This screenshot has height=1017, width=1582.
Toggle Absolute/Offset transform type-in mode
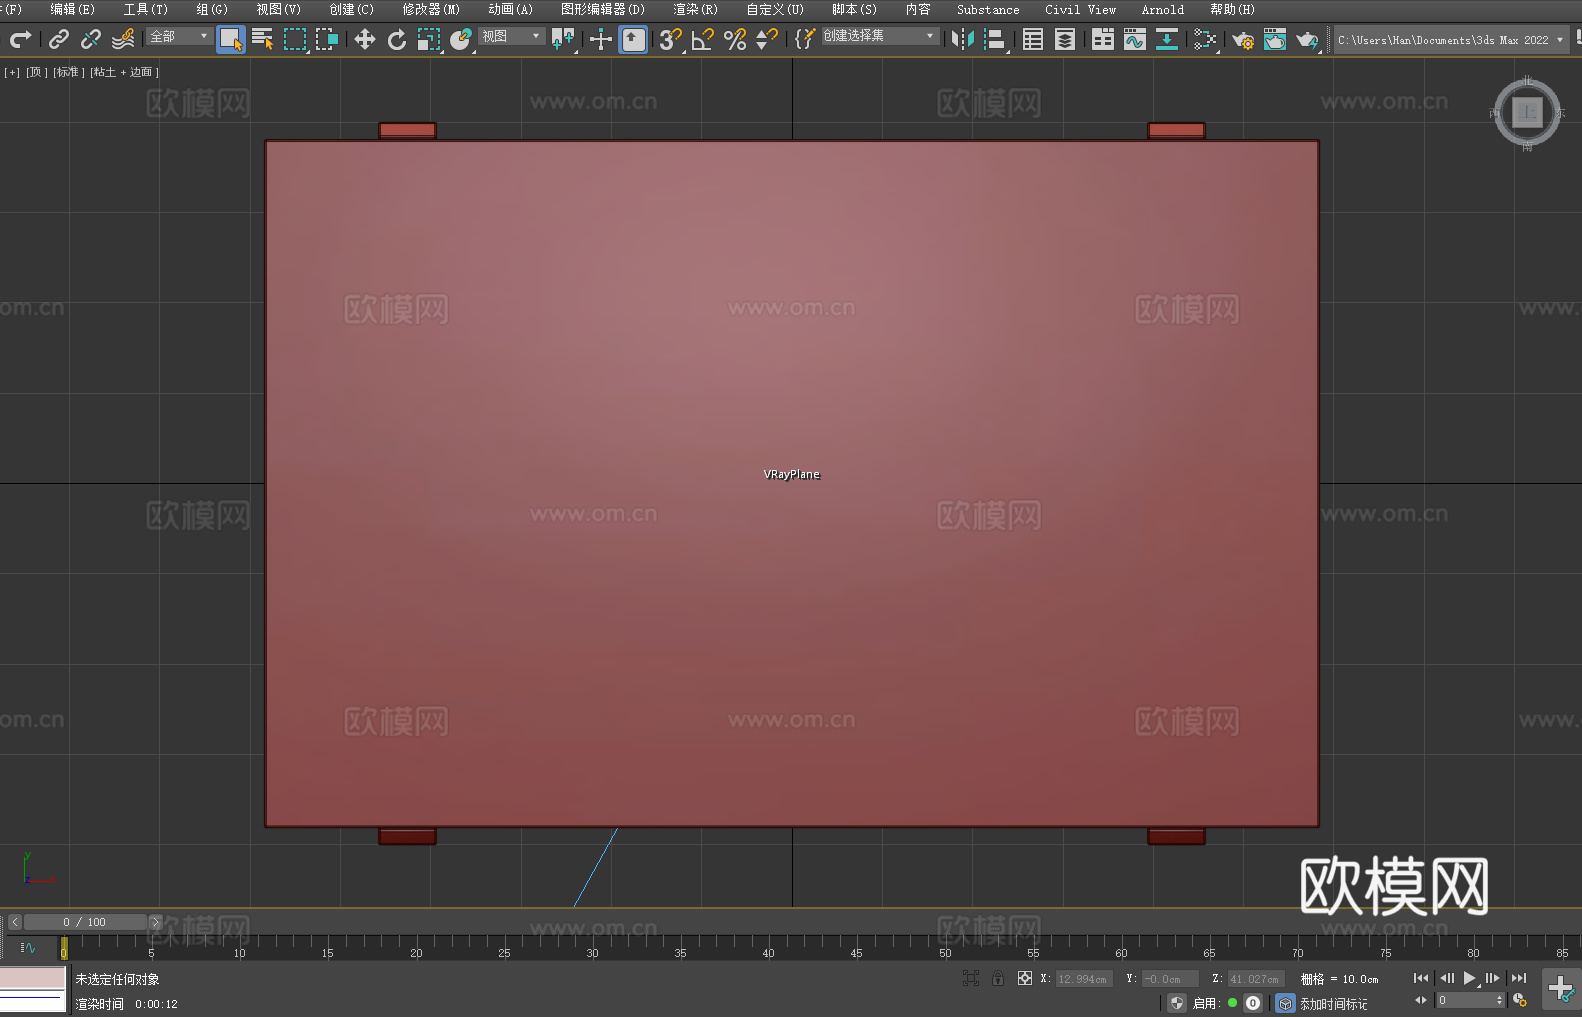[1025, 978]
